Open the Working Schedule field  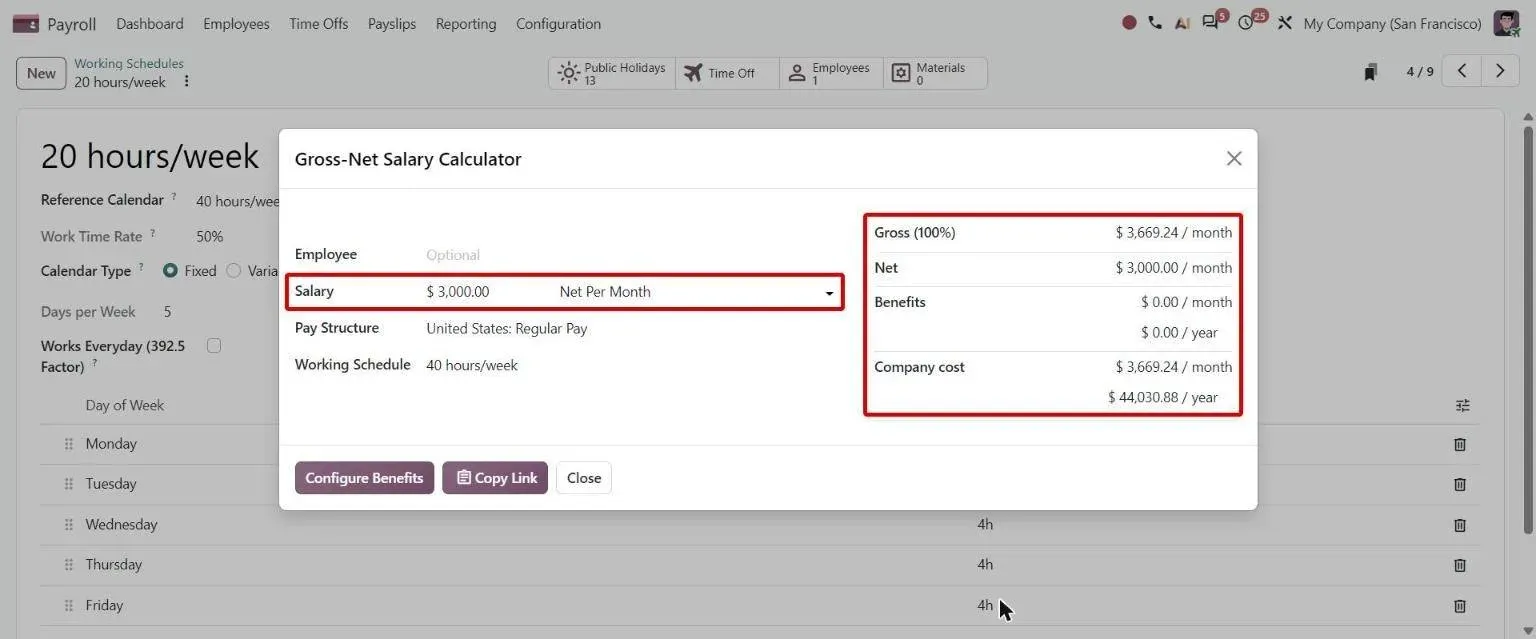tap(632, 365)
